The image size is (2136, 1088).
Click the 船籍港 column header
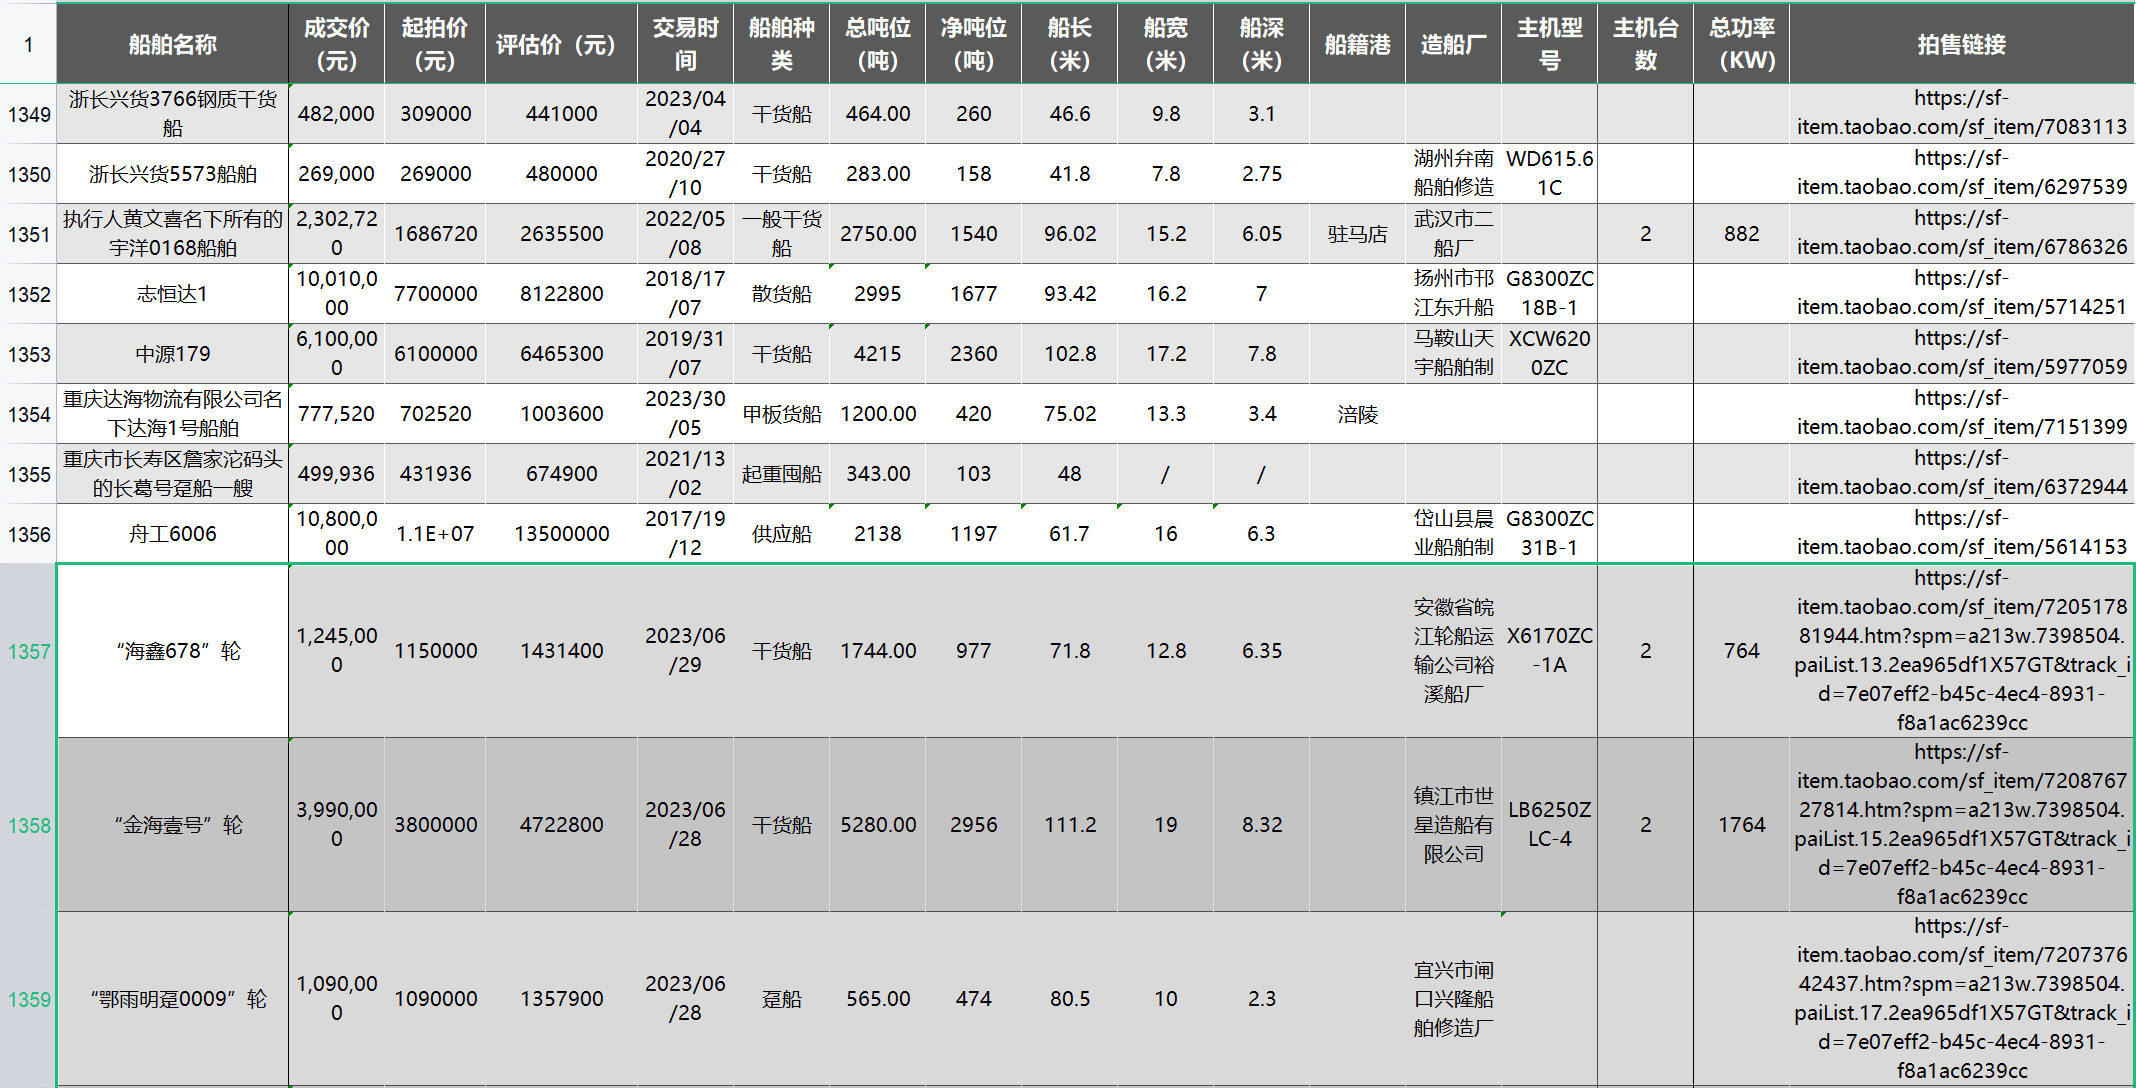click(1357, 44)
